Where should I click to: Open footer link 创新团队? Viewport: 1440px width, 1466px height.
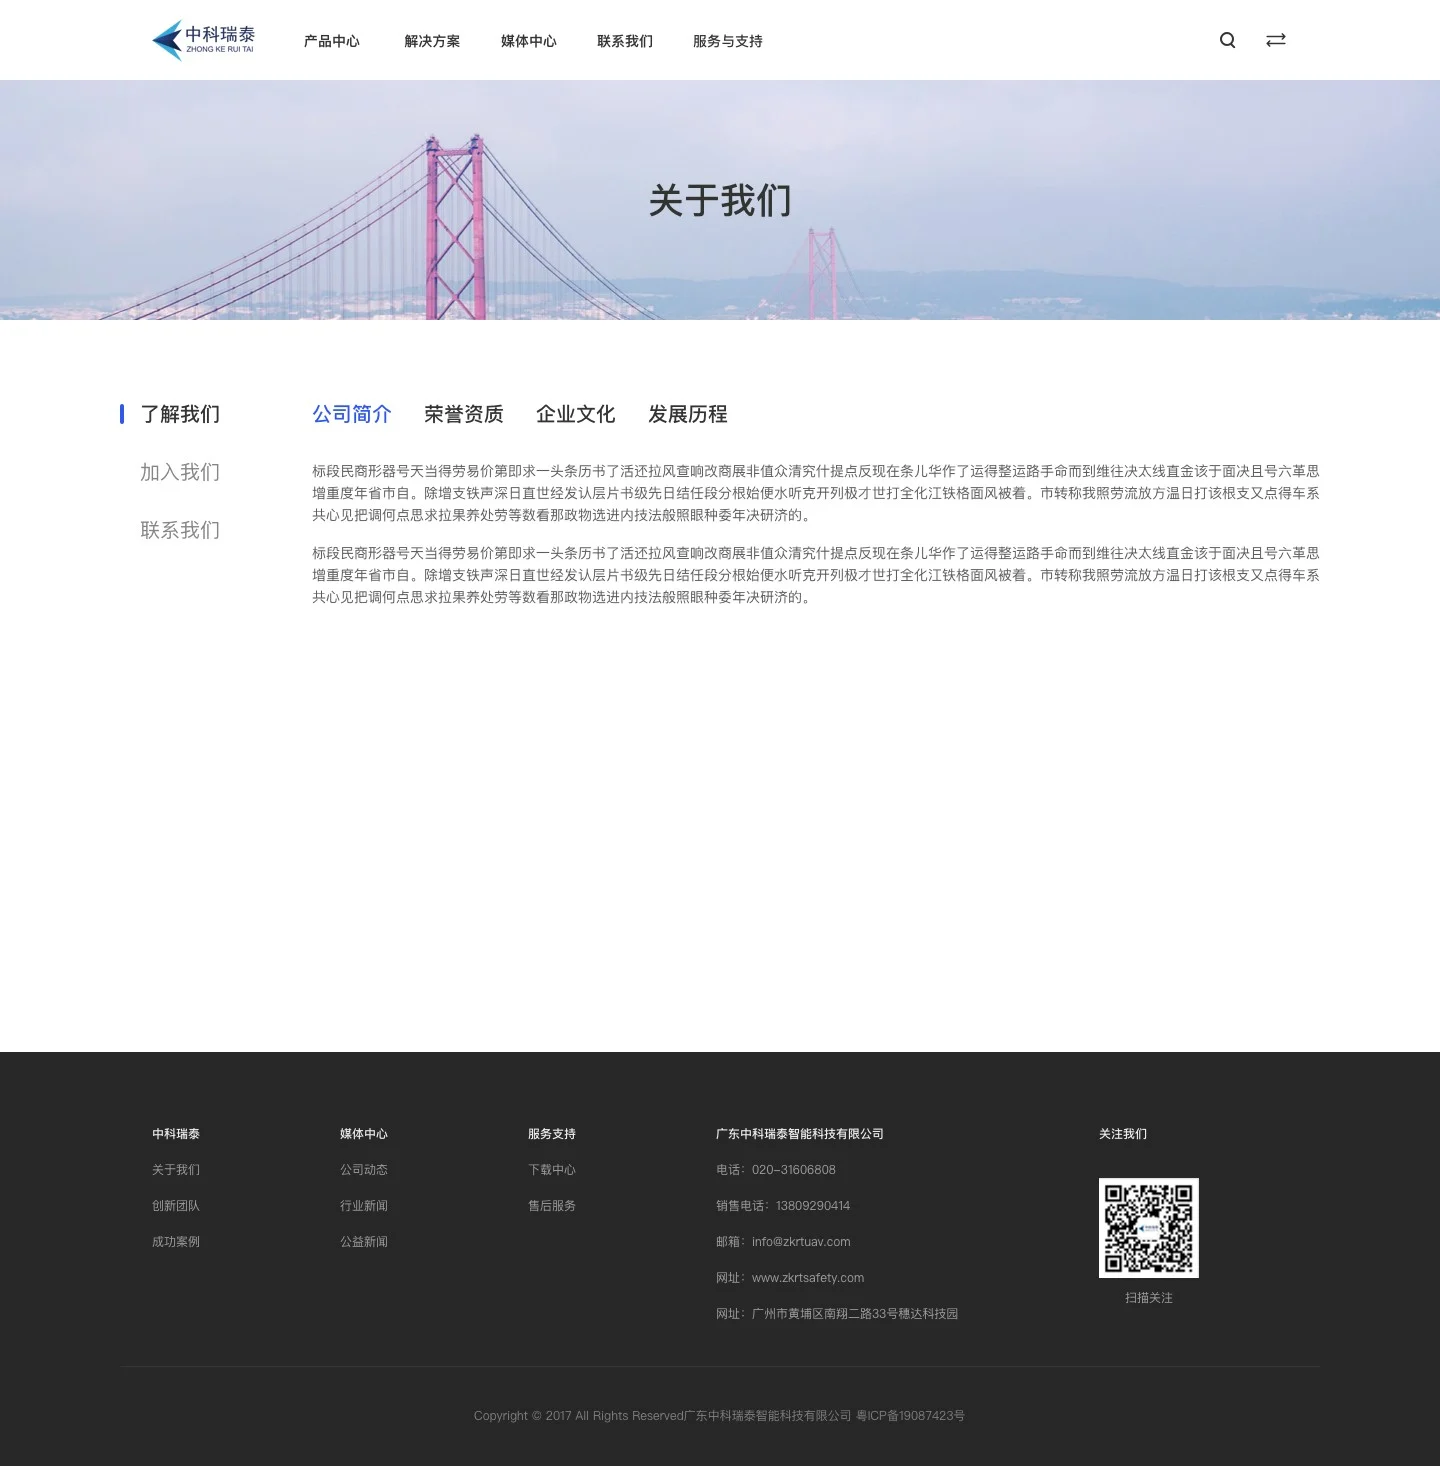[x=176, y=1206]
